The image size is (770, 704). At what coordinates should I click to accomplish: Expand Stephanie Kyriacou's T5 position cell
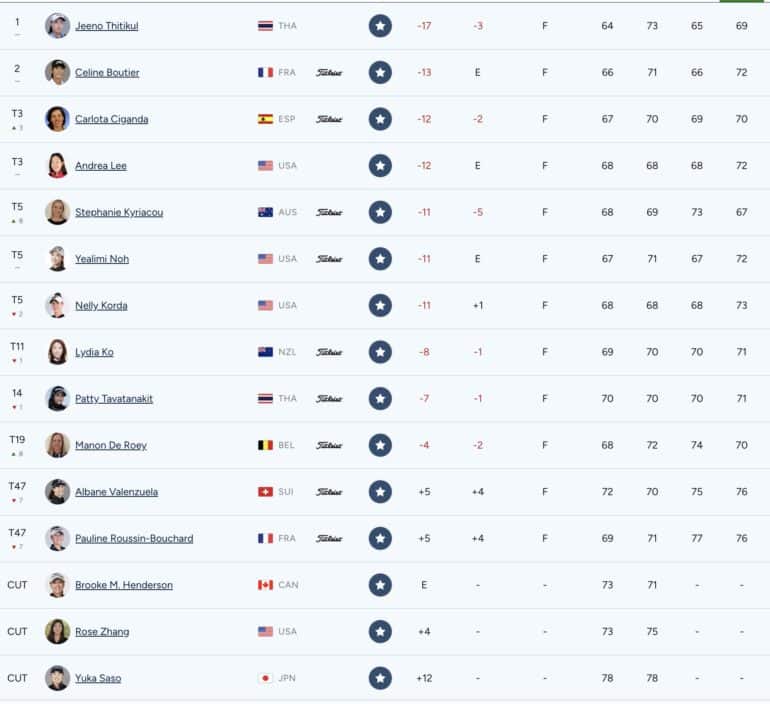click(17, 212)
